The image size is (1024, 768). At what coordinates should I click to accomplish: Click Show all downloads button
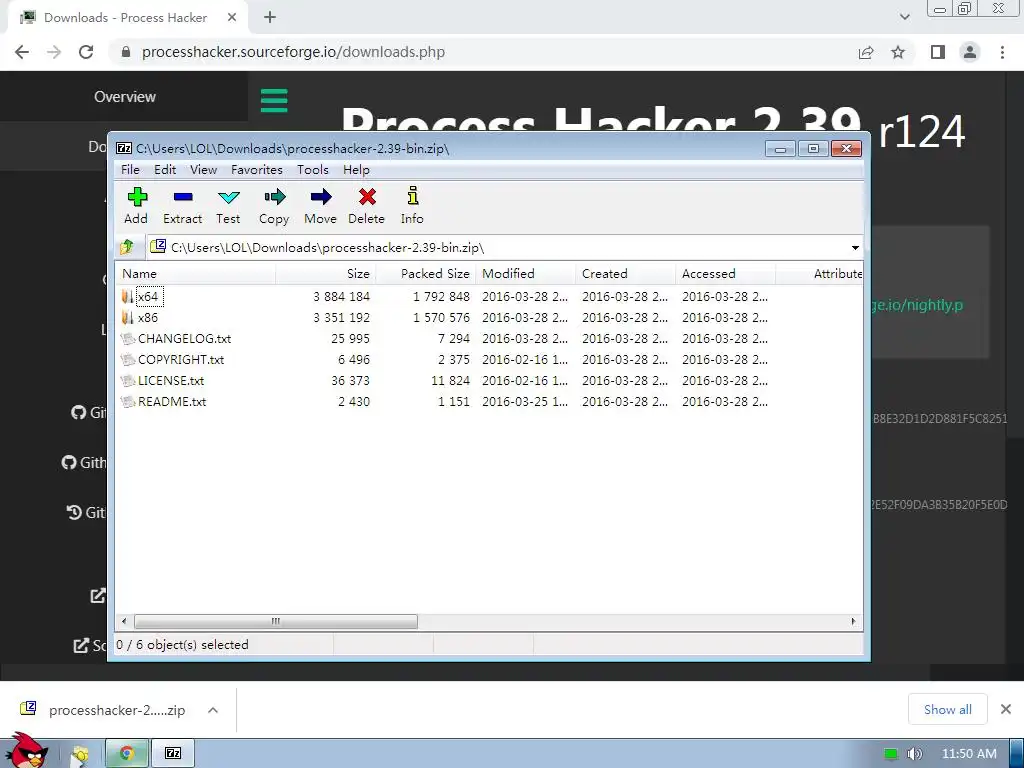click(x=948, y=709)
